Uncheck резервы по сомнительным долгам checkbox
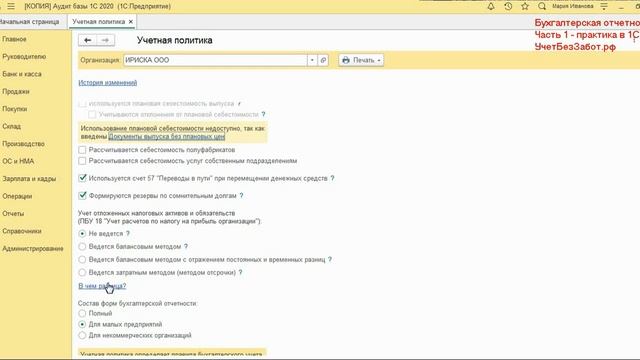The width and height of the screenshot is (640, 360). (82, 195)
